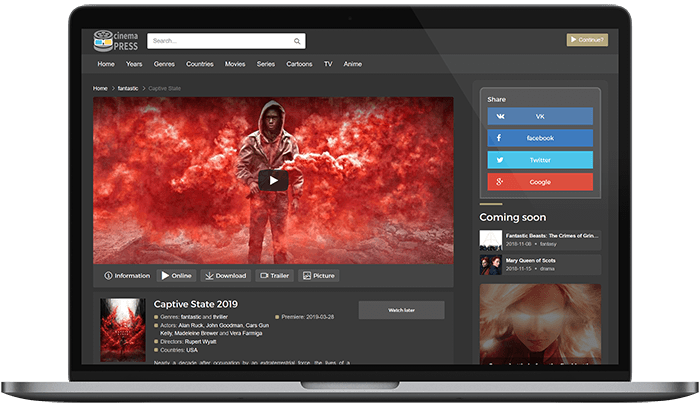Click the VK share icon
This screenshot has height=410, width=700.
click(x=499, y=116)
